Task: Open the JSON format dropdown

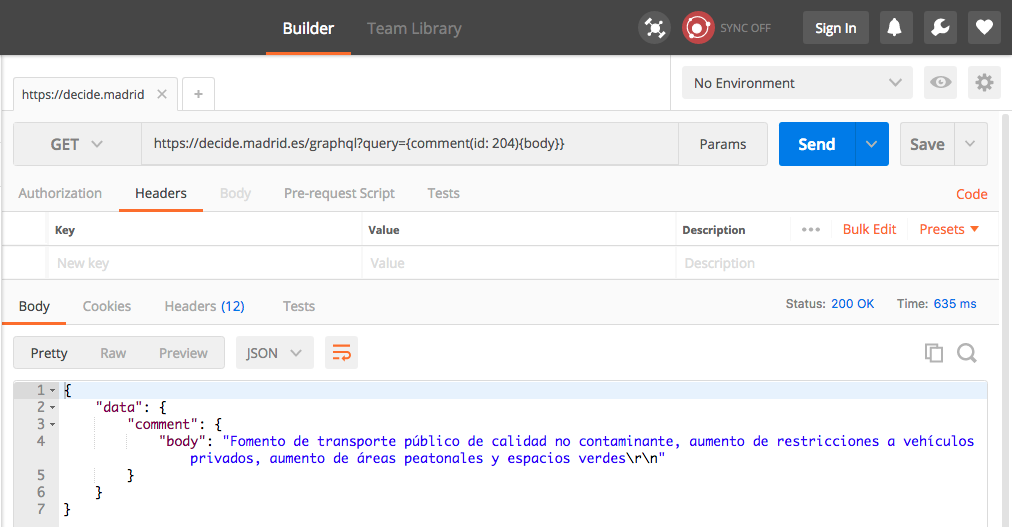Action: pyautogui.click(x=274, y=353)
